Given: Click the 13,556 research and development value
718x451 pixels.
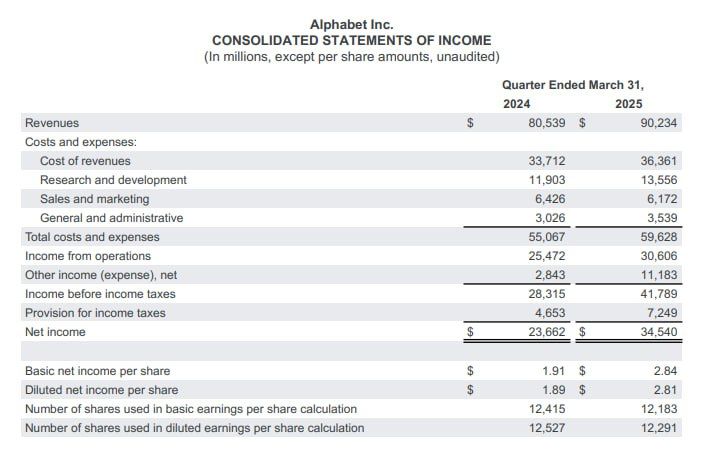Looking at the screenshot, I should [x=658, y=180].
